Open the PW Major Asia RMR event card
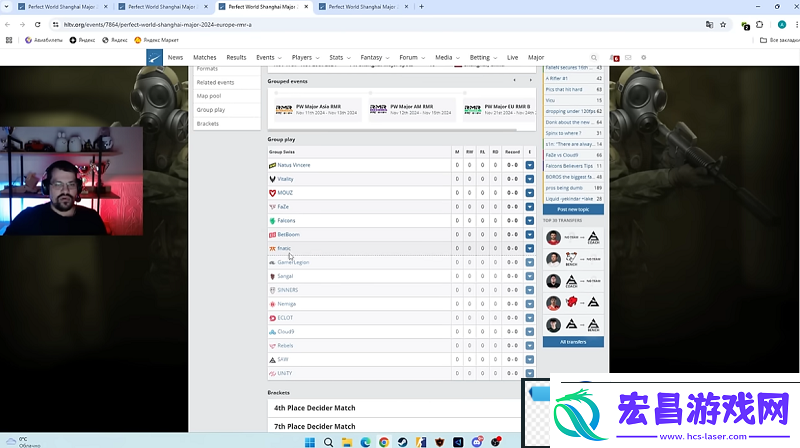This screenshot has height=448, width=800. [317, 109]
